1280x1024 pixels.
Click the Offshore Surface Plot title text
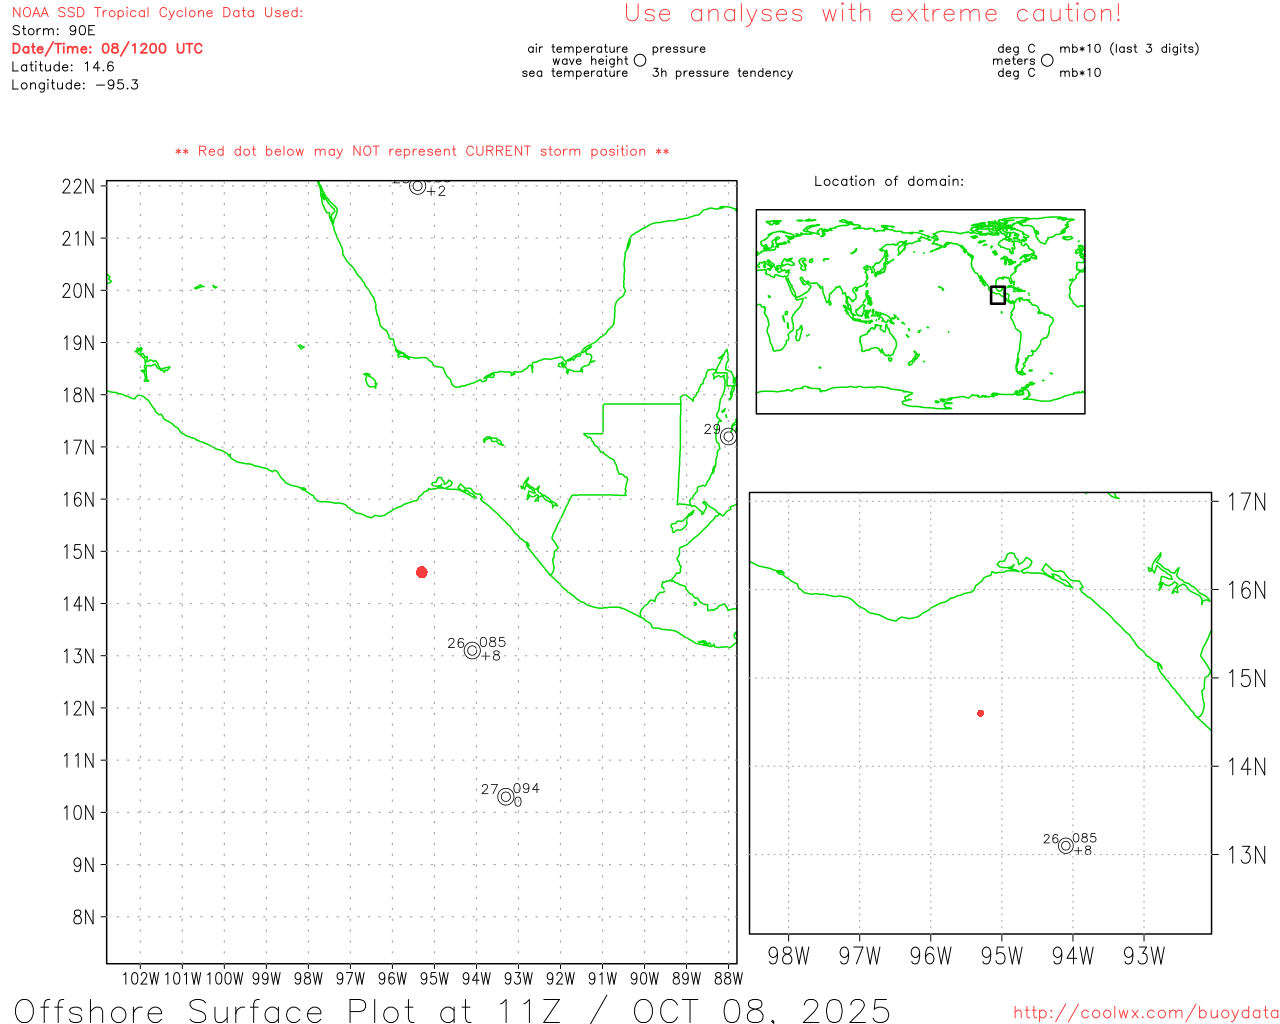pos(452,1009)
